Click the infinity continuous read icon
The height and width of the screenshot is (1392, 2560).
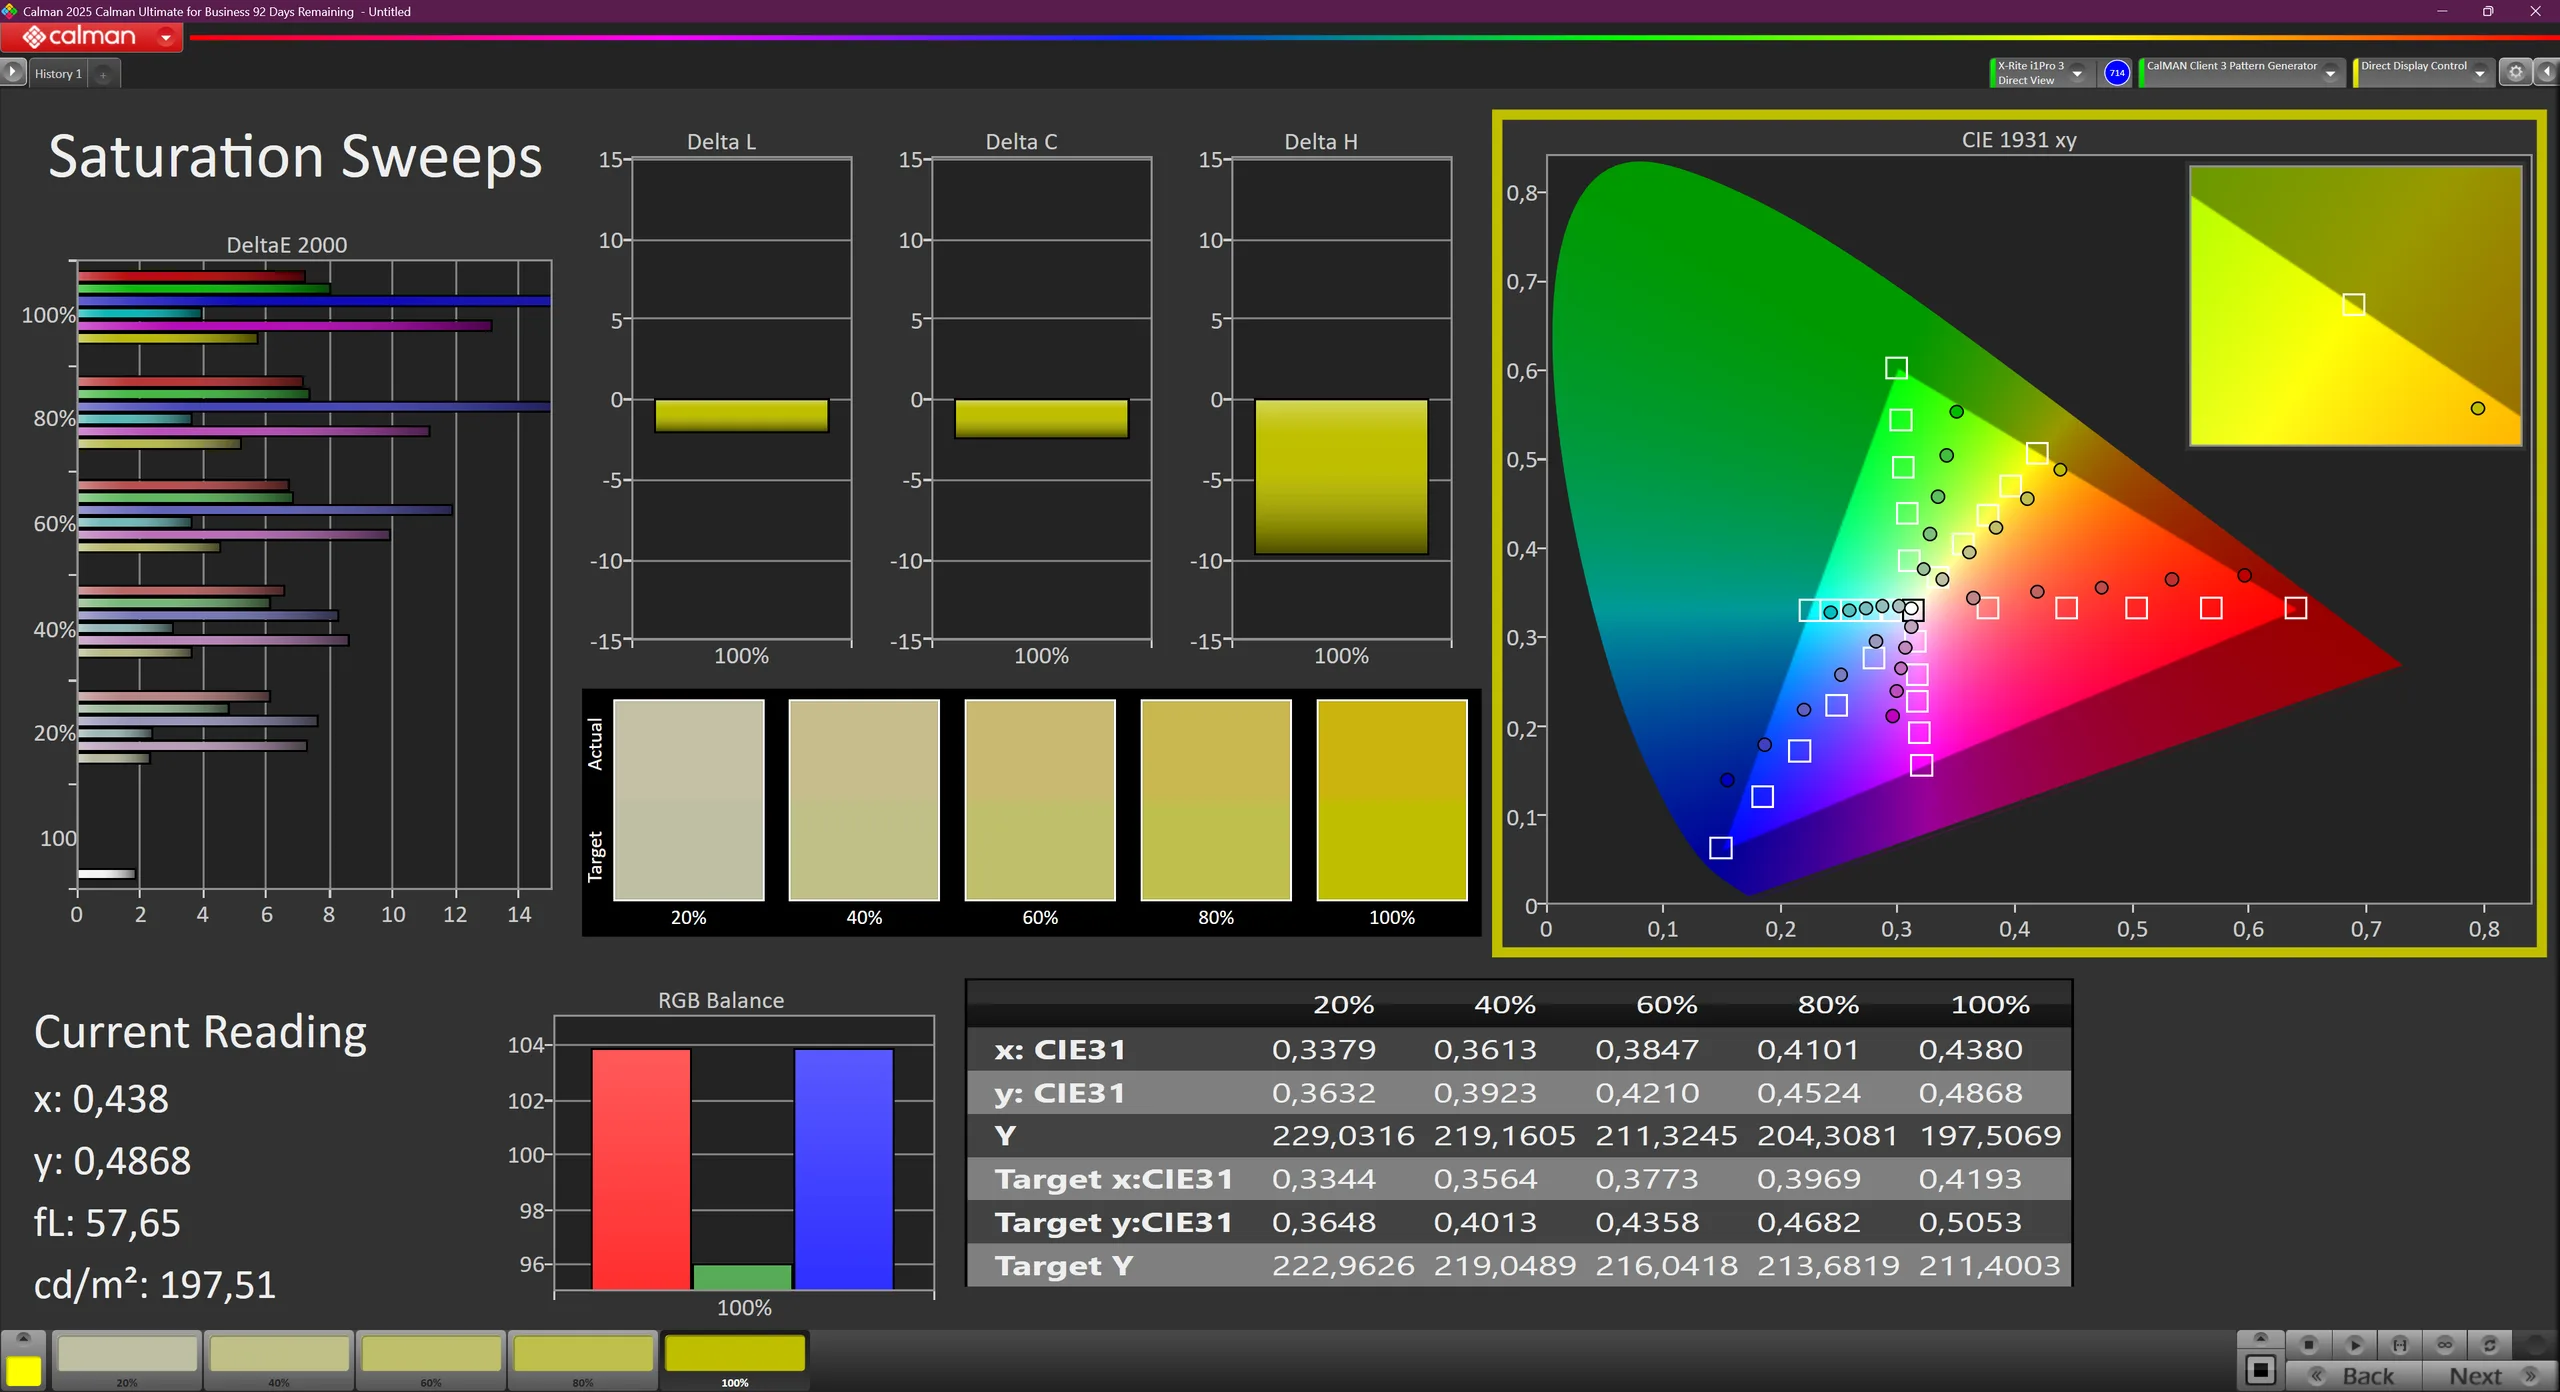coord(2445,1345)
